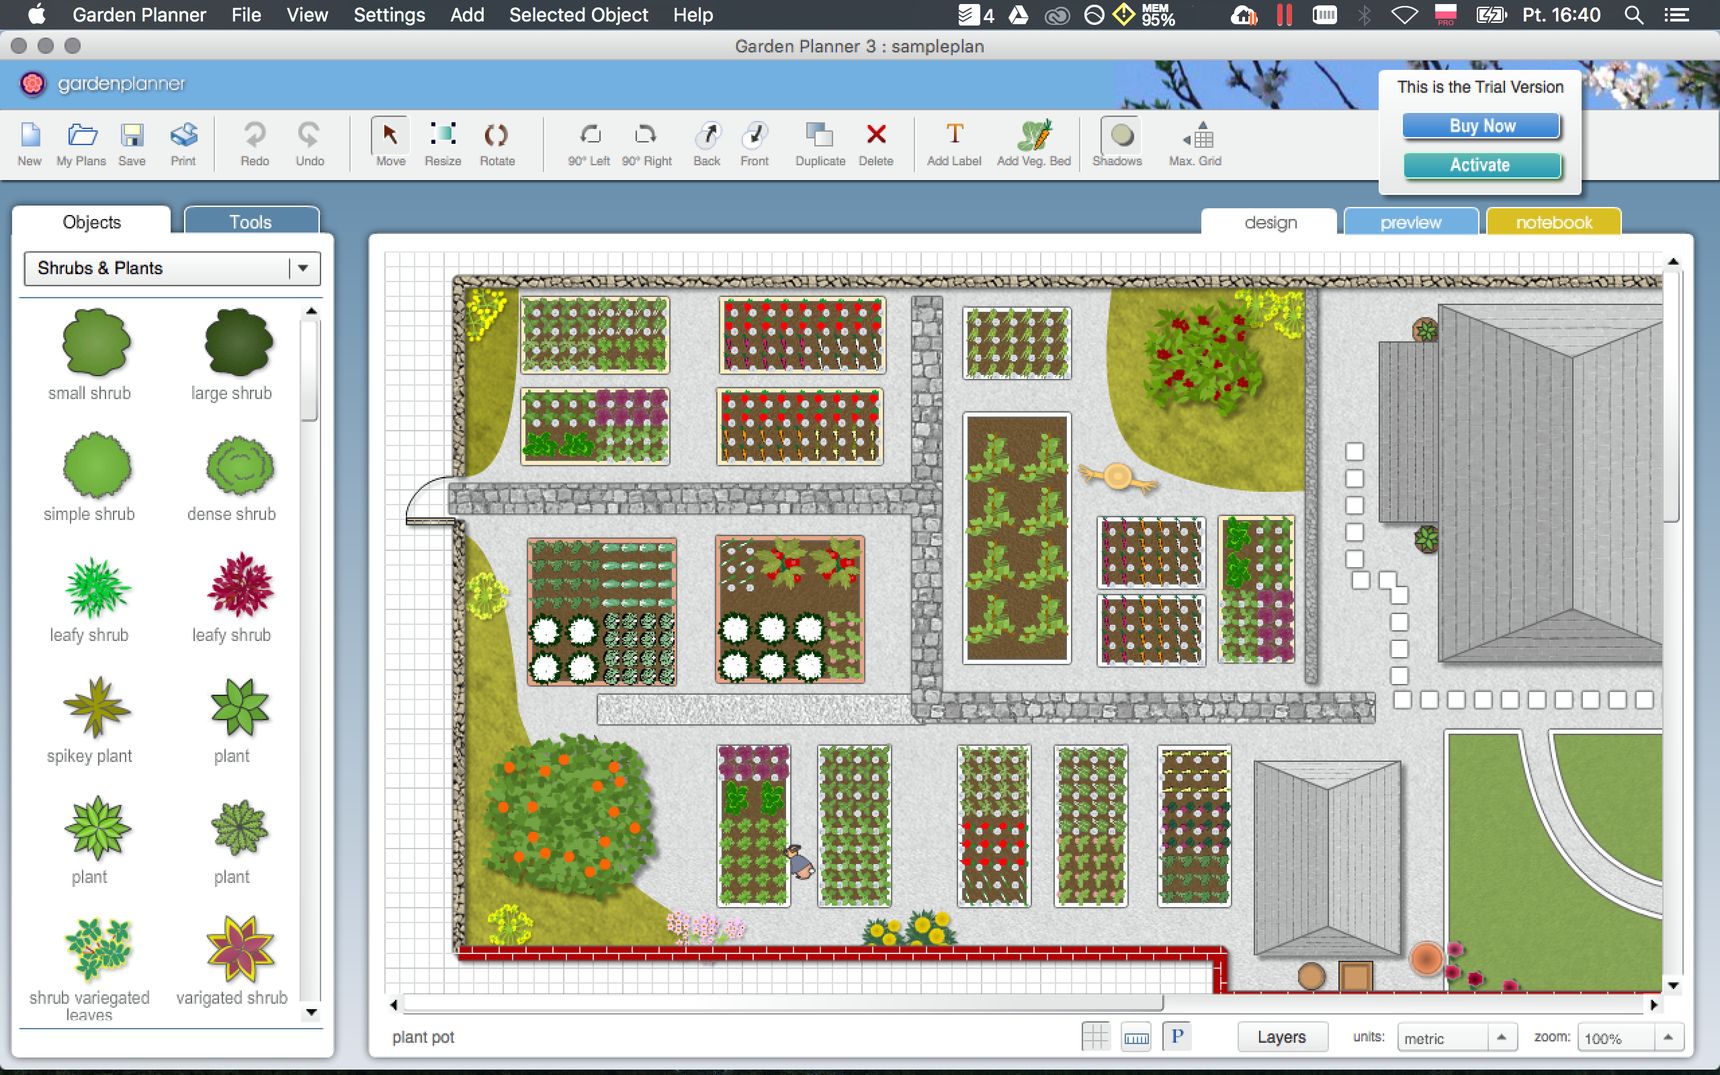Viewport: 1720px width, 1075px height.
Task: Pick the green leafy shrub object
Action: click(97, 587)
